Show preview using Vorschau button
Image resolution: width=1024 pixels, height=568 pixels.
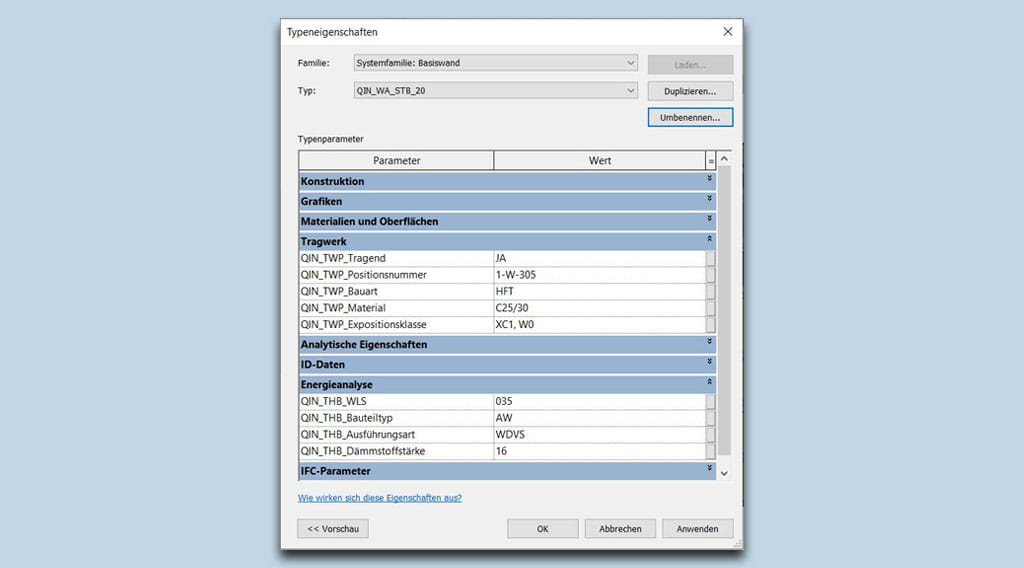[333, 528]
